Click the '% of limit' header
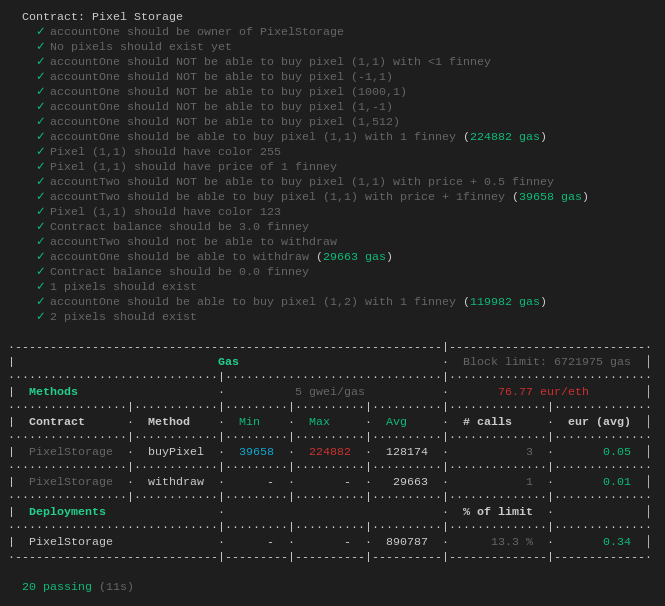 coord(498,511)
